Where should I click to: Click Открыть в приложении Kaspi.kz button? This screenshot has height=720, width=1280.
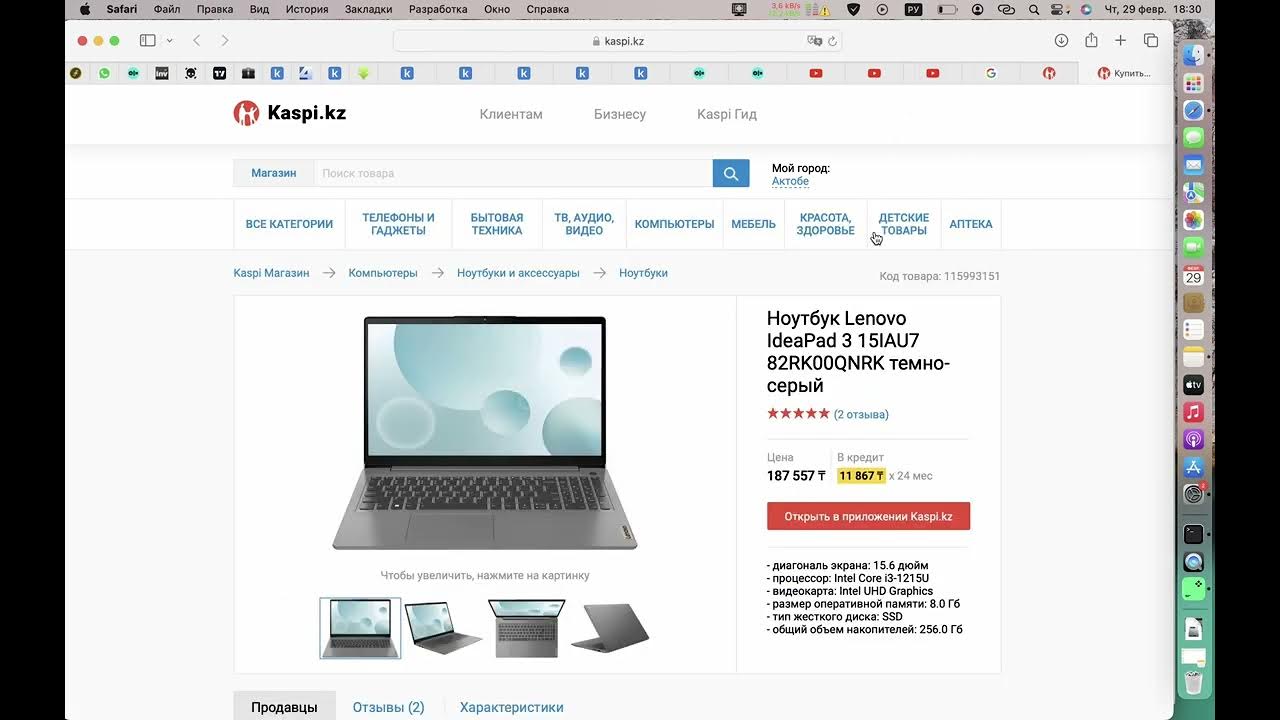coord(868,517)
